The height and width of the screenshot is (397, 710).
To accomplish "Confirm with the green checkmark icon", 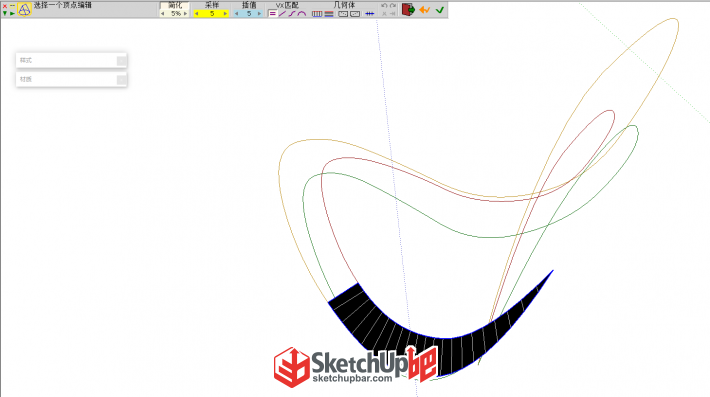I will pyautogui.click(x=440, y=10).
